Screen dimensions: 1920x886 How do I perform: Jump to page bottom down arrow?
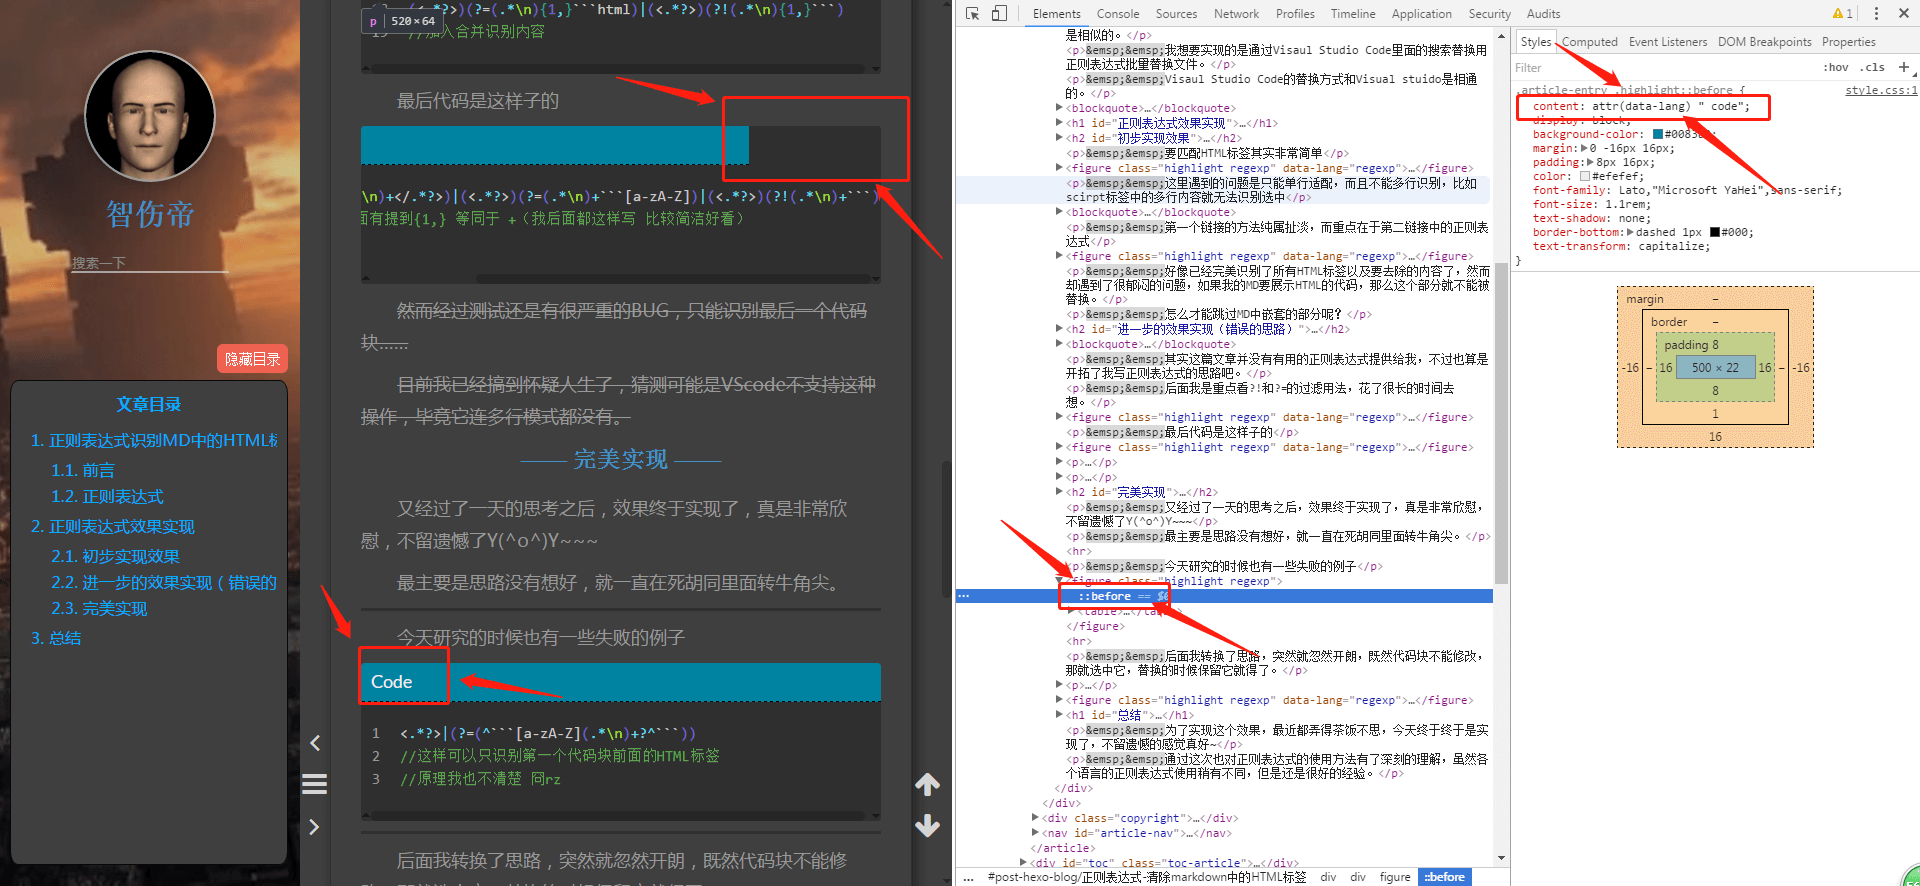point(927,826)
